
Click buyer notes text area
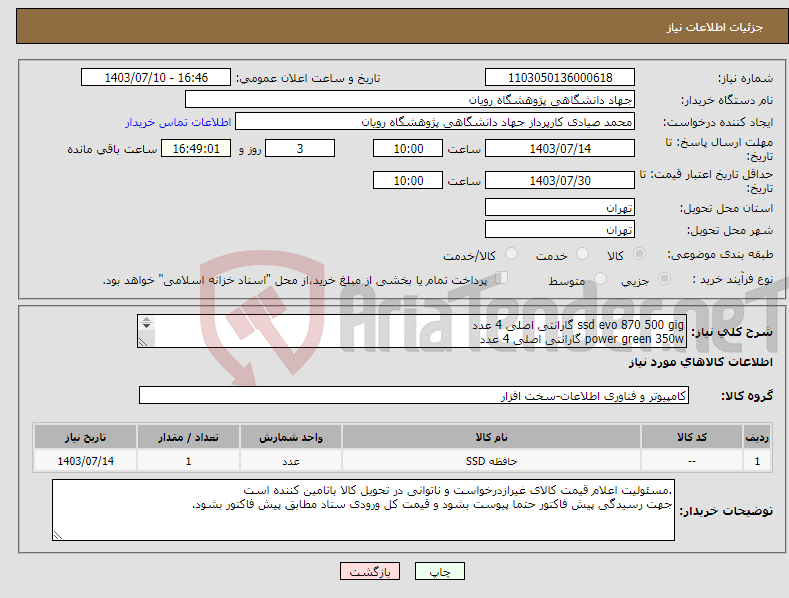363,510
